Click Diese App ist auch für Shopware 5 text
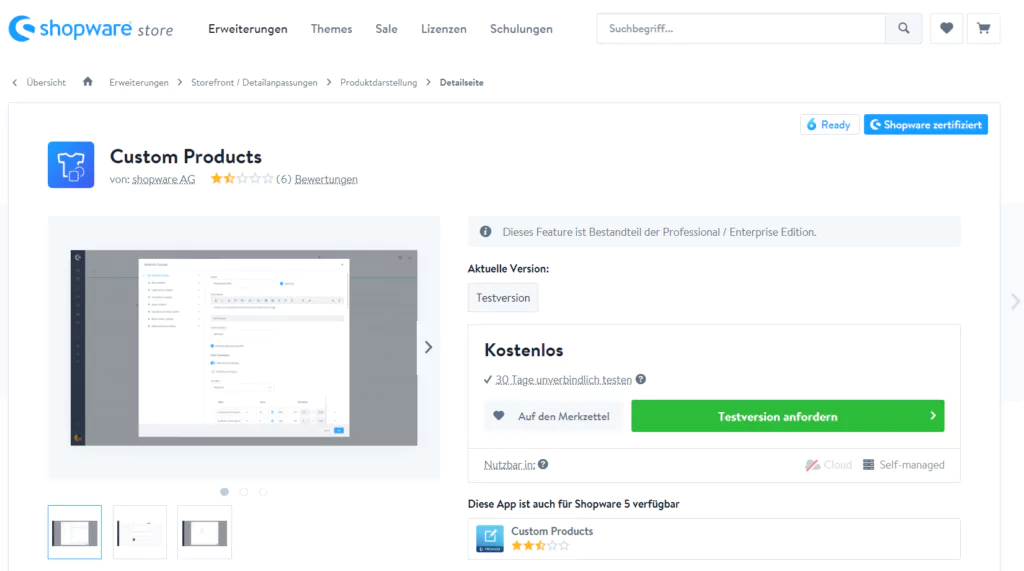1024x571 pixels. pos(573,504)
